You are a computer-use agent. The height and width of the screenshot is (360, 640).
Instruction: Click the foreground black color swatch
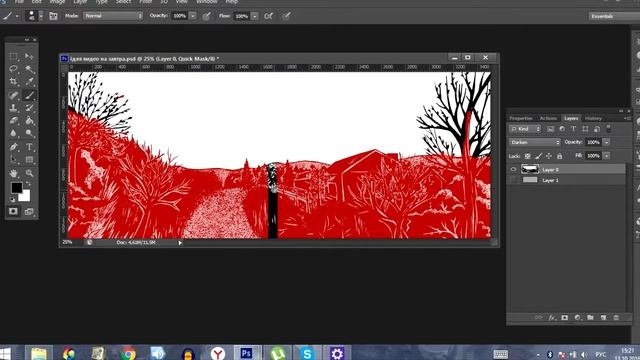[x=16, y=188]
